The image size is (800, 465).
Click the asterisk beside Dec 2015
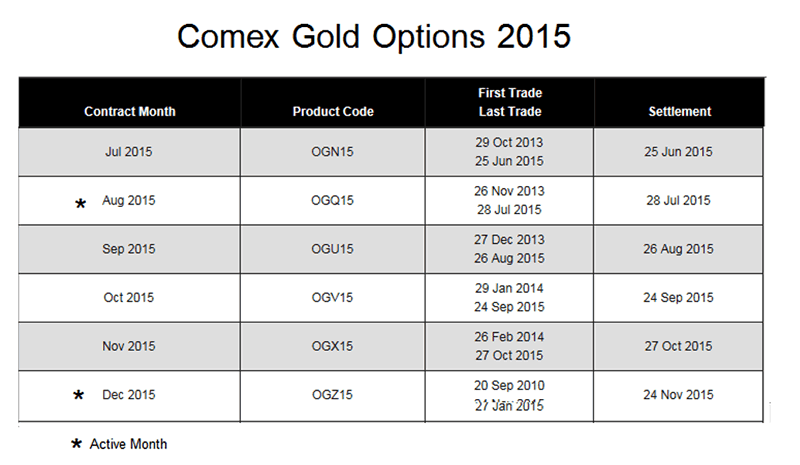pos(80,396)
